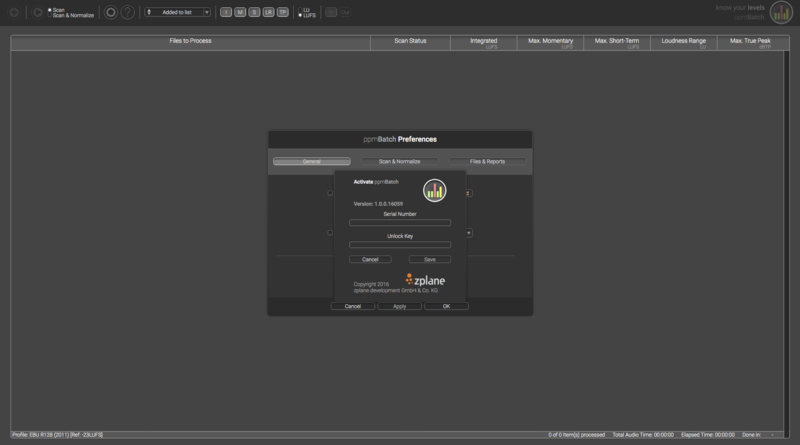Click the 'Total Audio Time: 00:00:00' status
The image size is (800, 445).
(x=643, y=435)
